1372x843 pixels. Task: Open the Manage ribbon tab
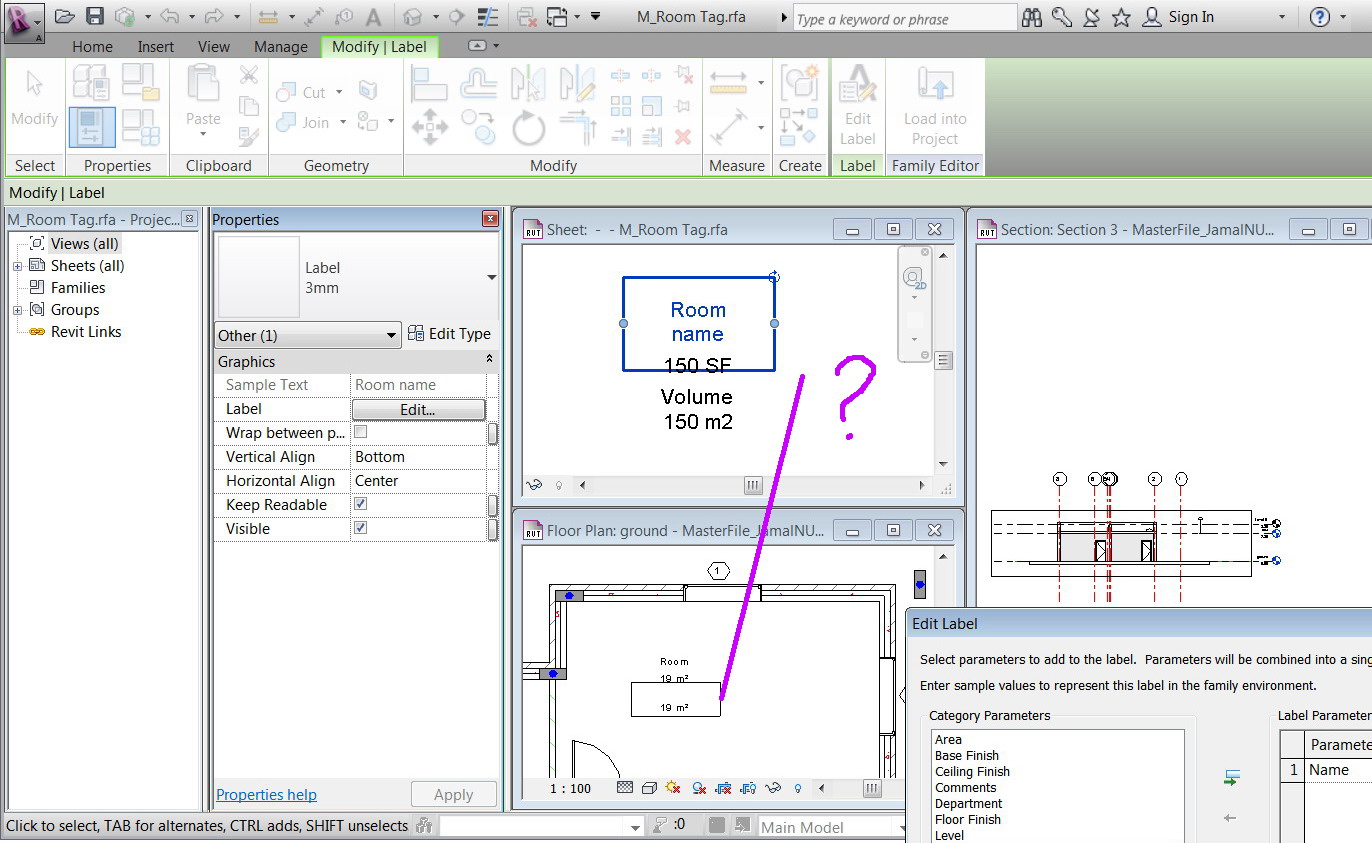(281, 46)
